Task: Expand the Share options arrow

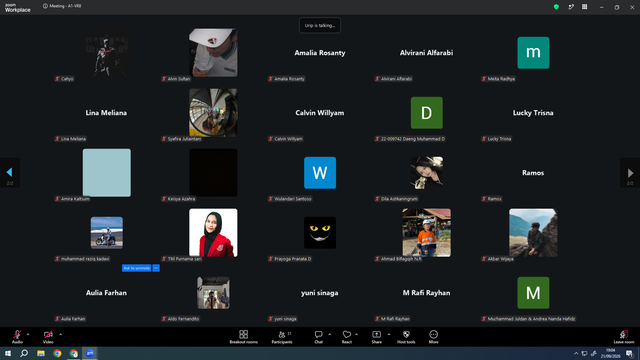Action: 389,334
